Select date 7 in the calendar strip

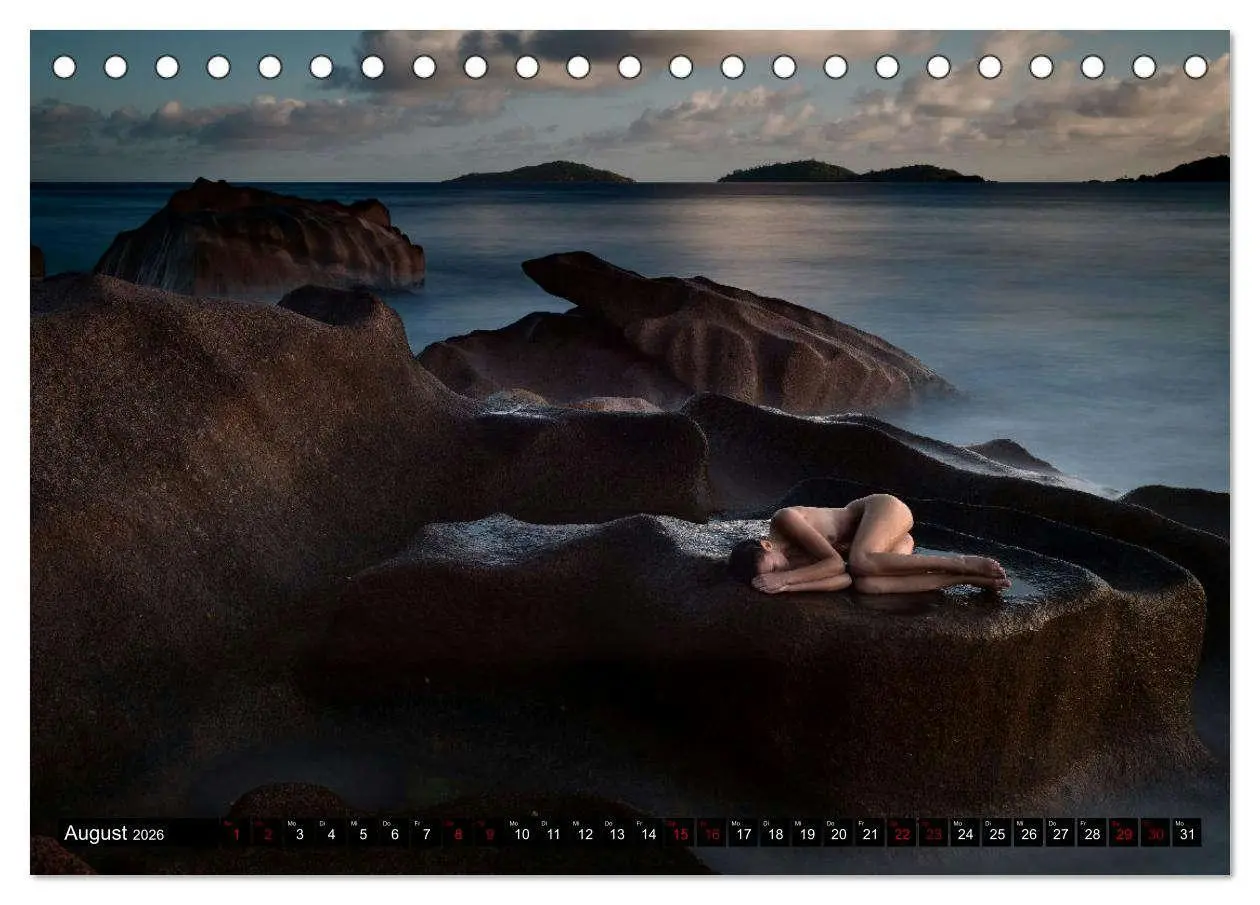(x=426, y=832)
